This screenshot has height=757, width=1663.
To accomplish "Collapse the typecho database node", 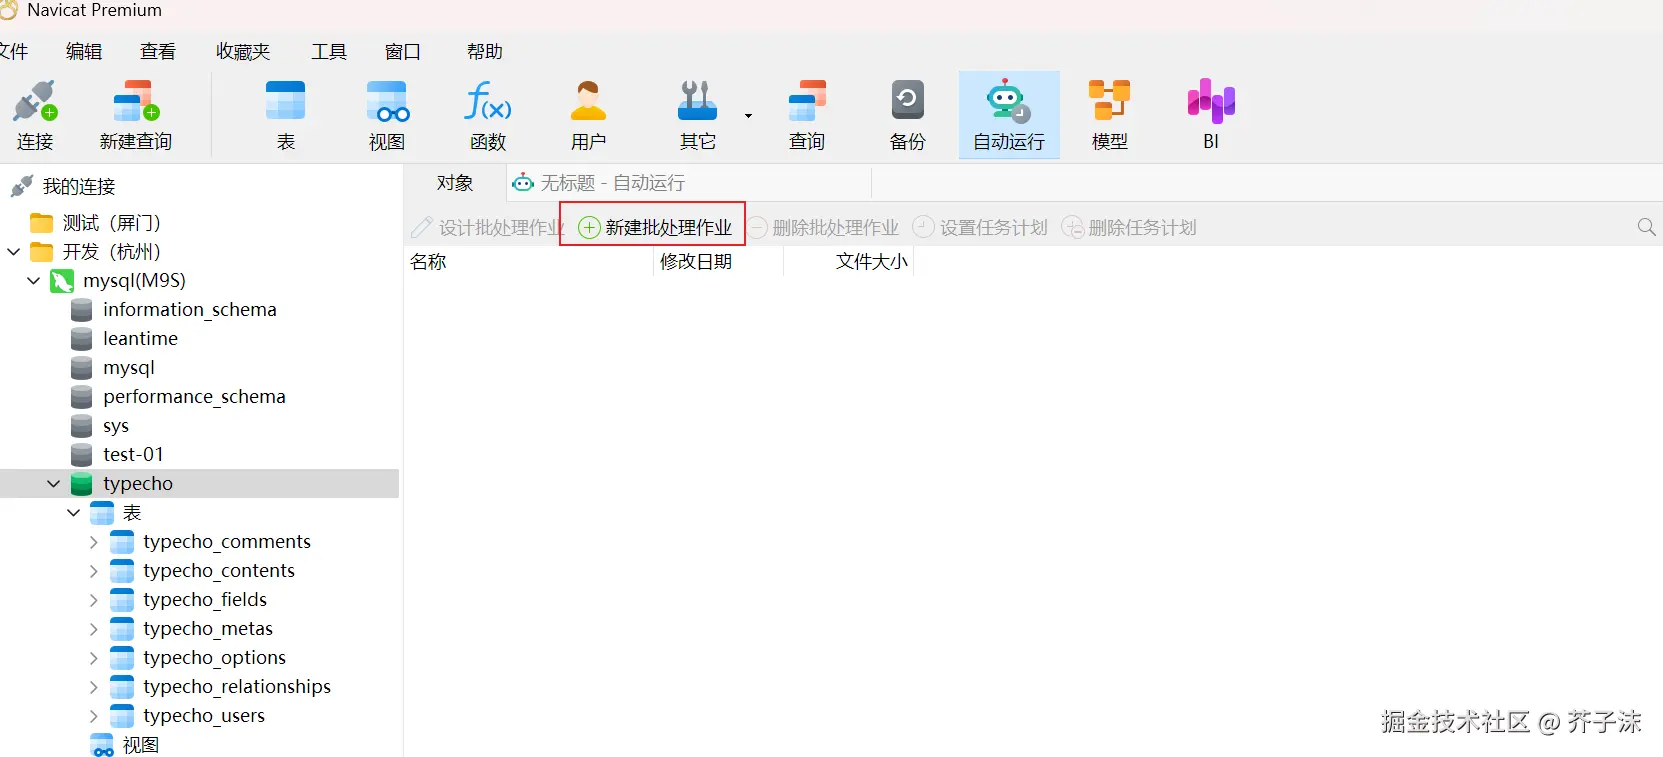I will tap(54, 484).
